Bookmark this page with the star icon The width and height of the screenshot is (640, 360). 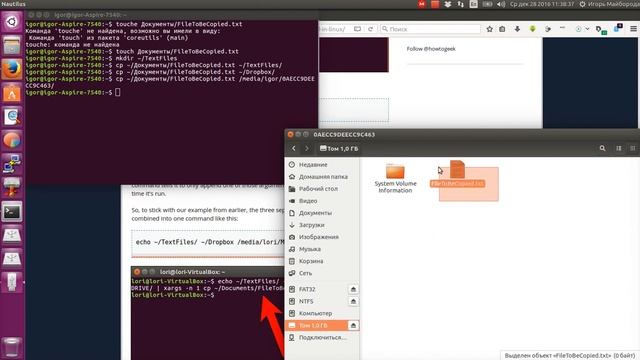tap(489, 29)
